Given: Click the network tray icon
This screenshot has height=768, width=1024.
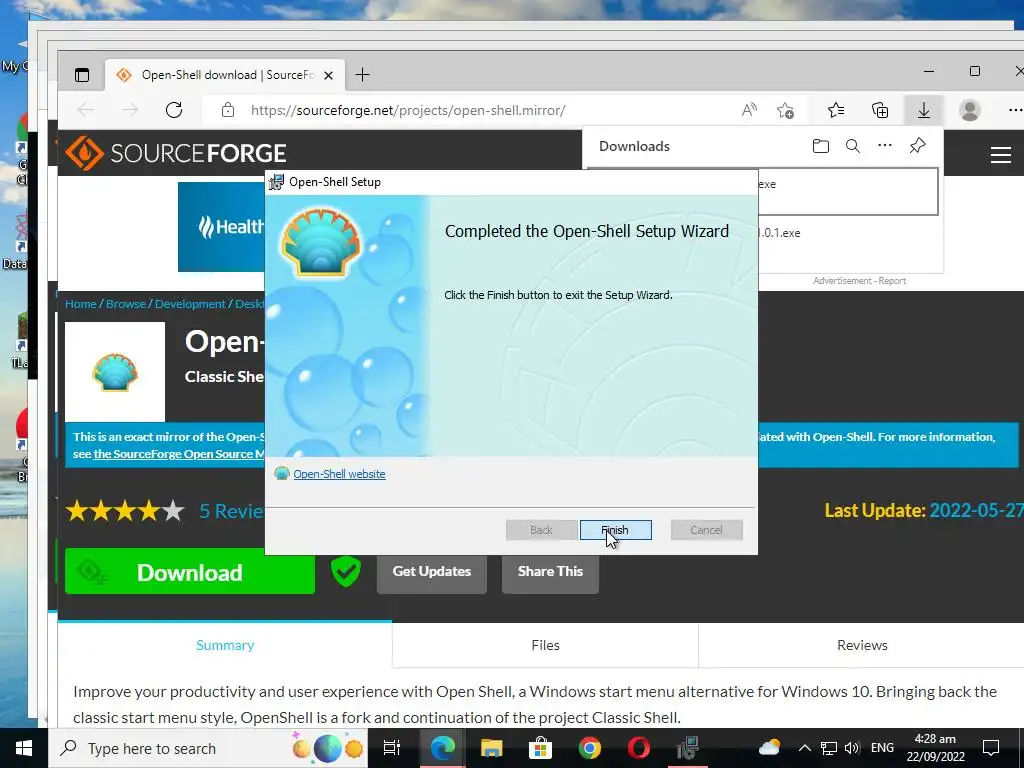Looking at the screenshot, I should 829,748.
